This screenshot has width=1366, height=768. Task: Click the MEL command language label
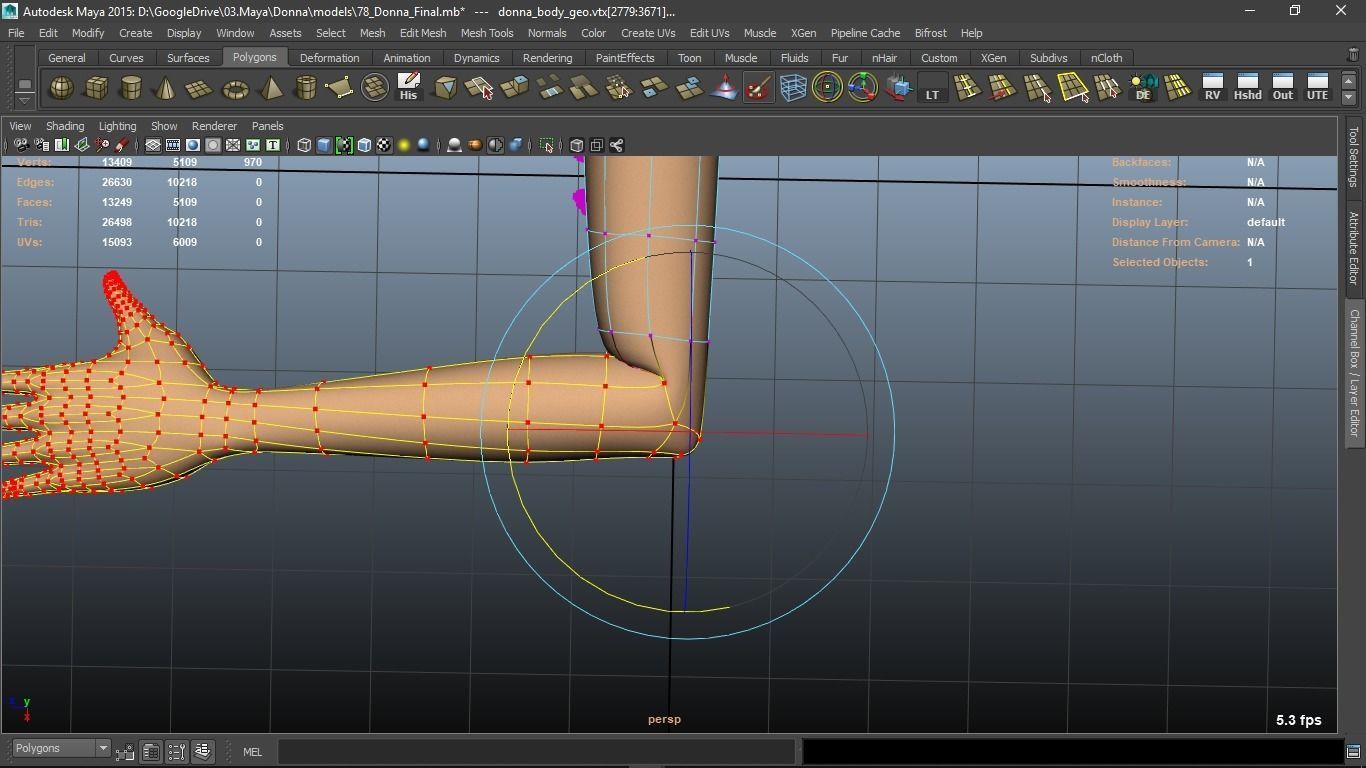tap(252, 752)
